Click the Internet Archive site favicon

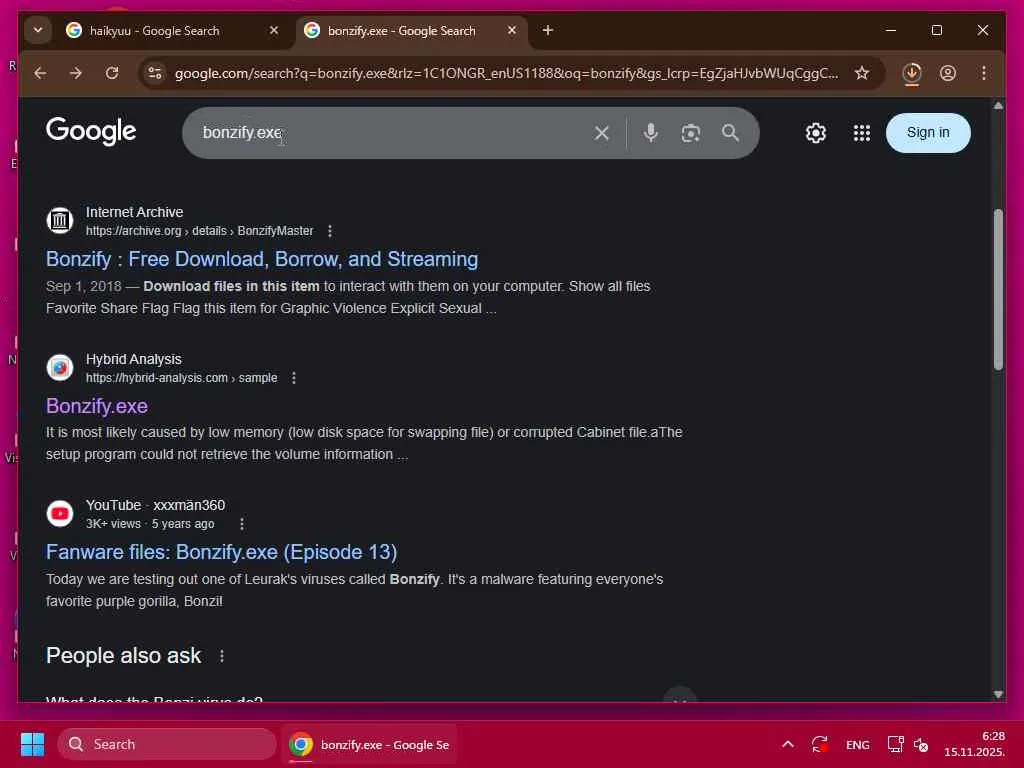59,221
